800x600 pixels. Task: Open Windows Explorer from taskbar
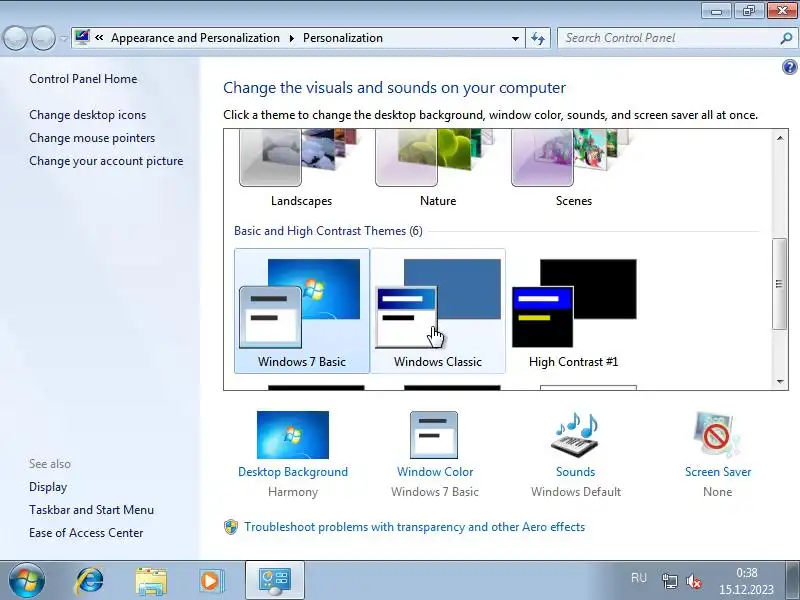tap(151, 581)
